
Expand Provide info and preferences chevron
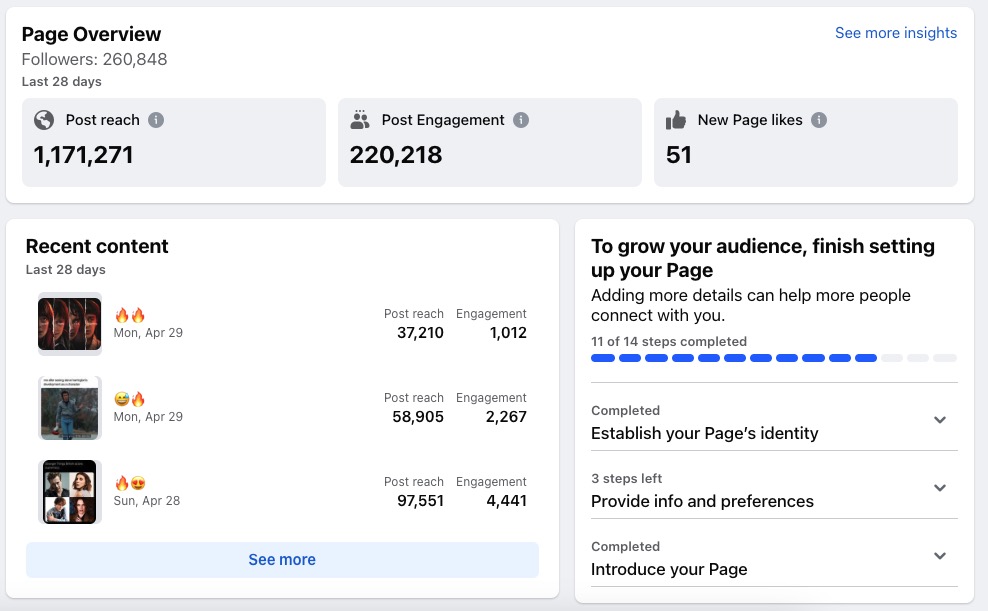(939, 488)
